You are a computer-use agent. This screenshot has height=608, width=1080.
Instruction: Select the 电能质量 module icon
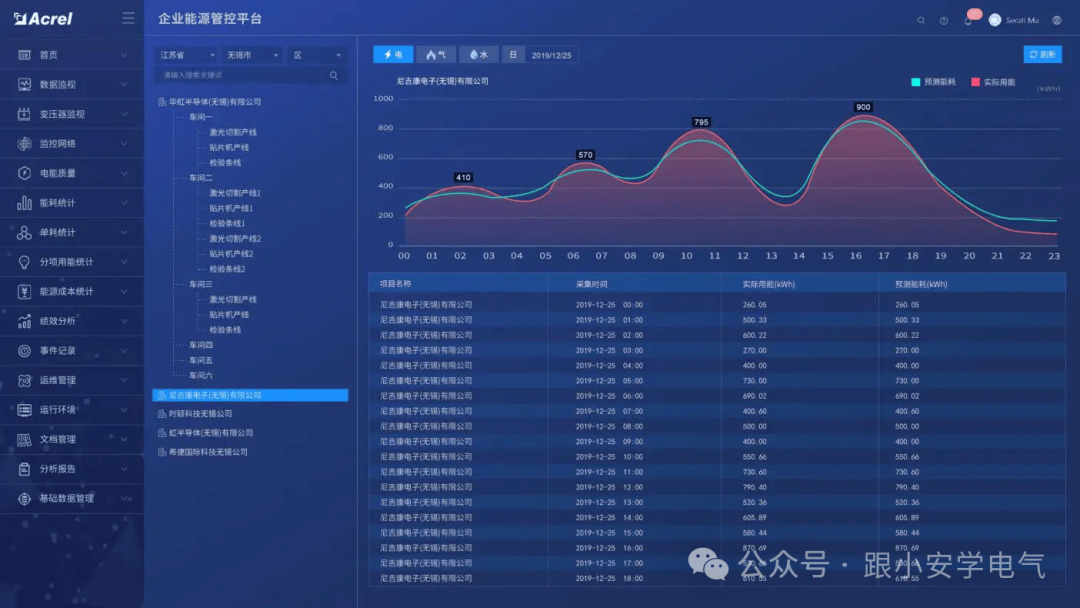point(22,172)
